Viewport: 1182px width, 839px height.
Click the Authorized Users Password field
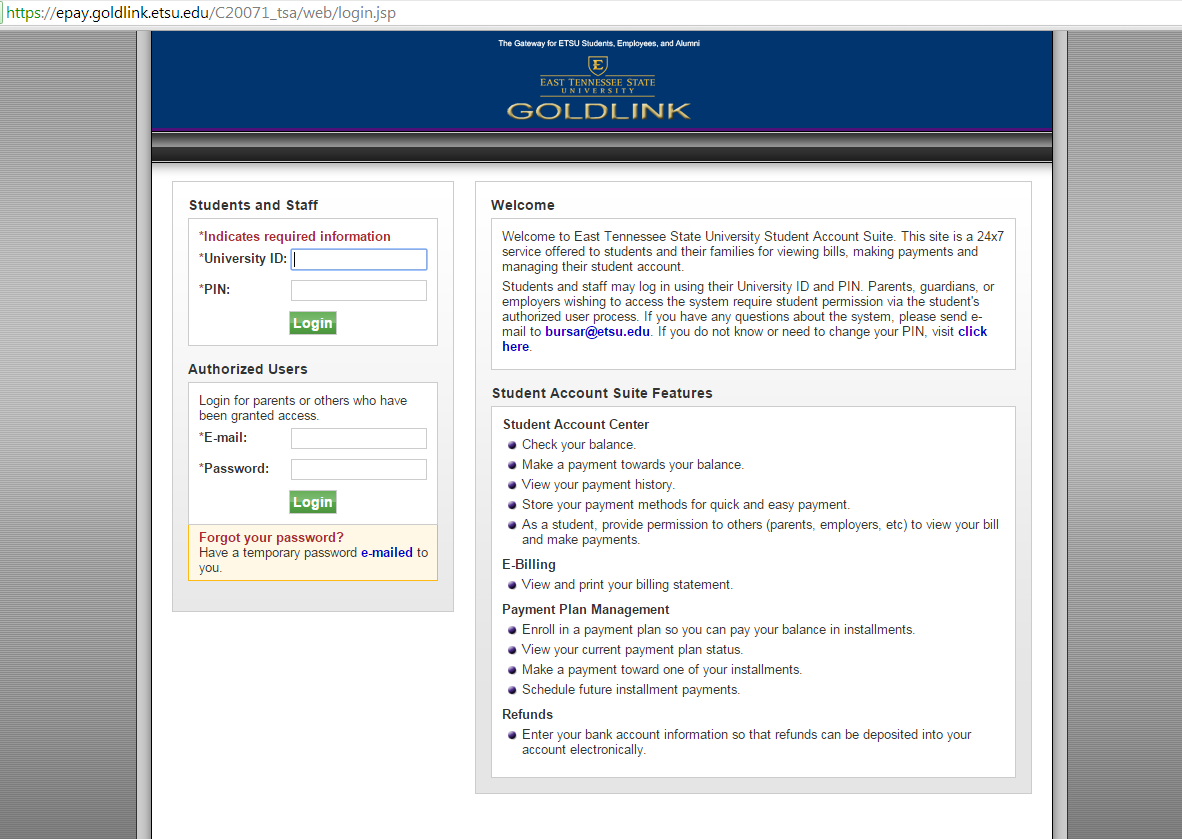pos(359,470)
